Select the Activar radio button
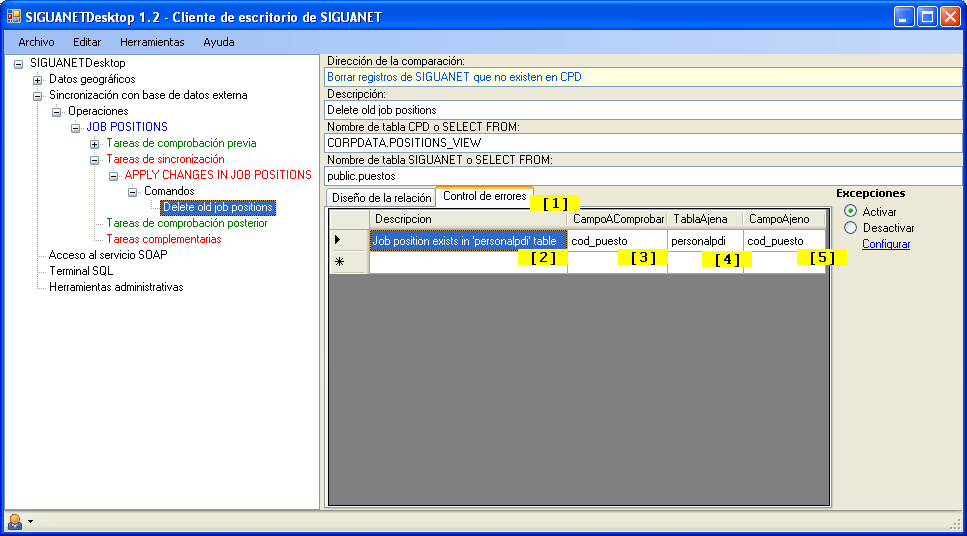This screenshot has width=967, height=536. click(850, 211)
